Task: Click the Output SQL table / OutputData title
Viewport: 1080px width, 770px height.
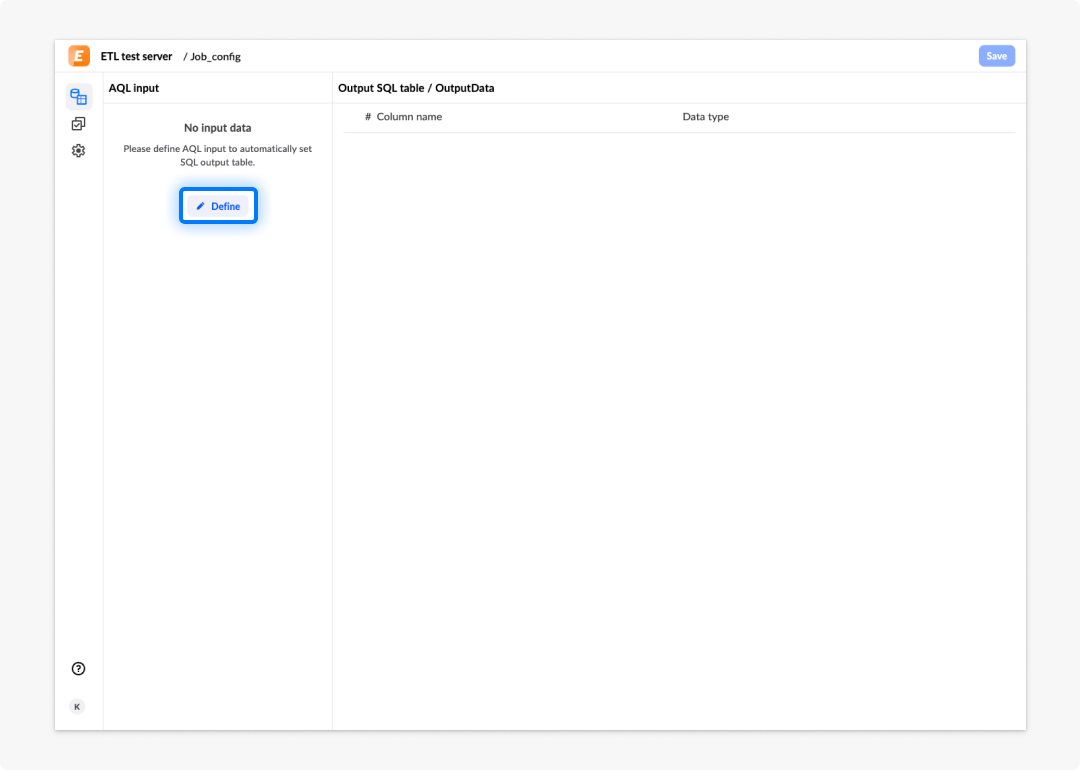Action: (x=416, y=88)
